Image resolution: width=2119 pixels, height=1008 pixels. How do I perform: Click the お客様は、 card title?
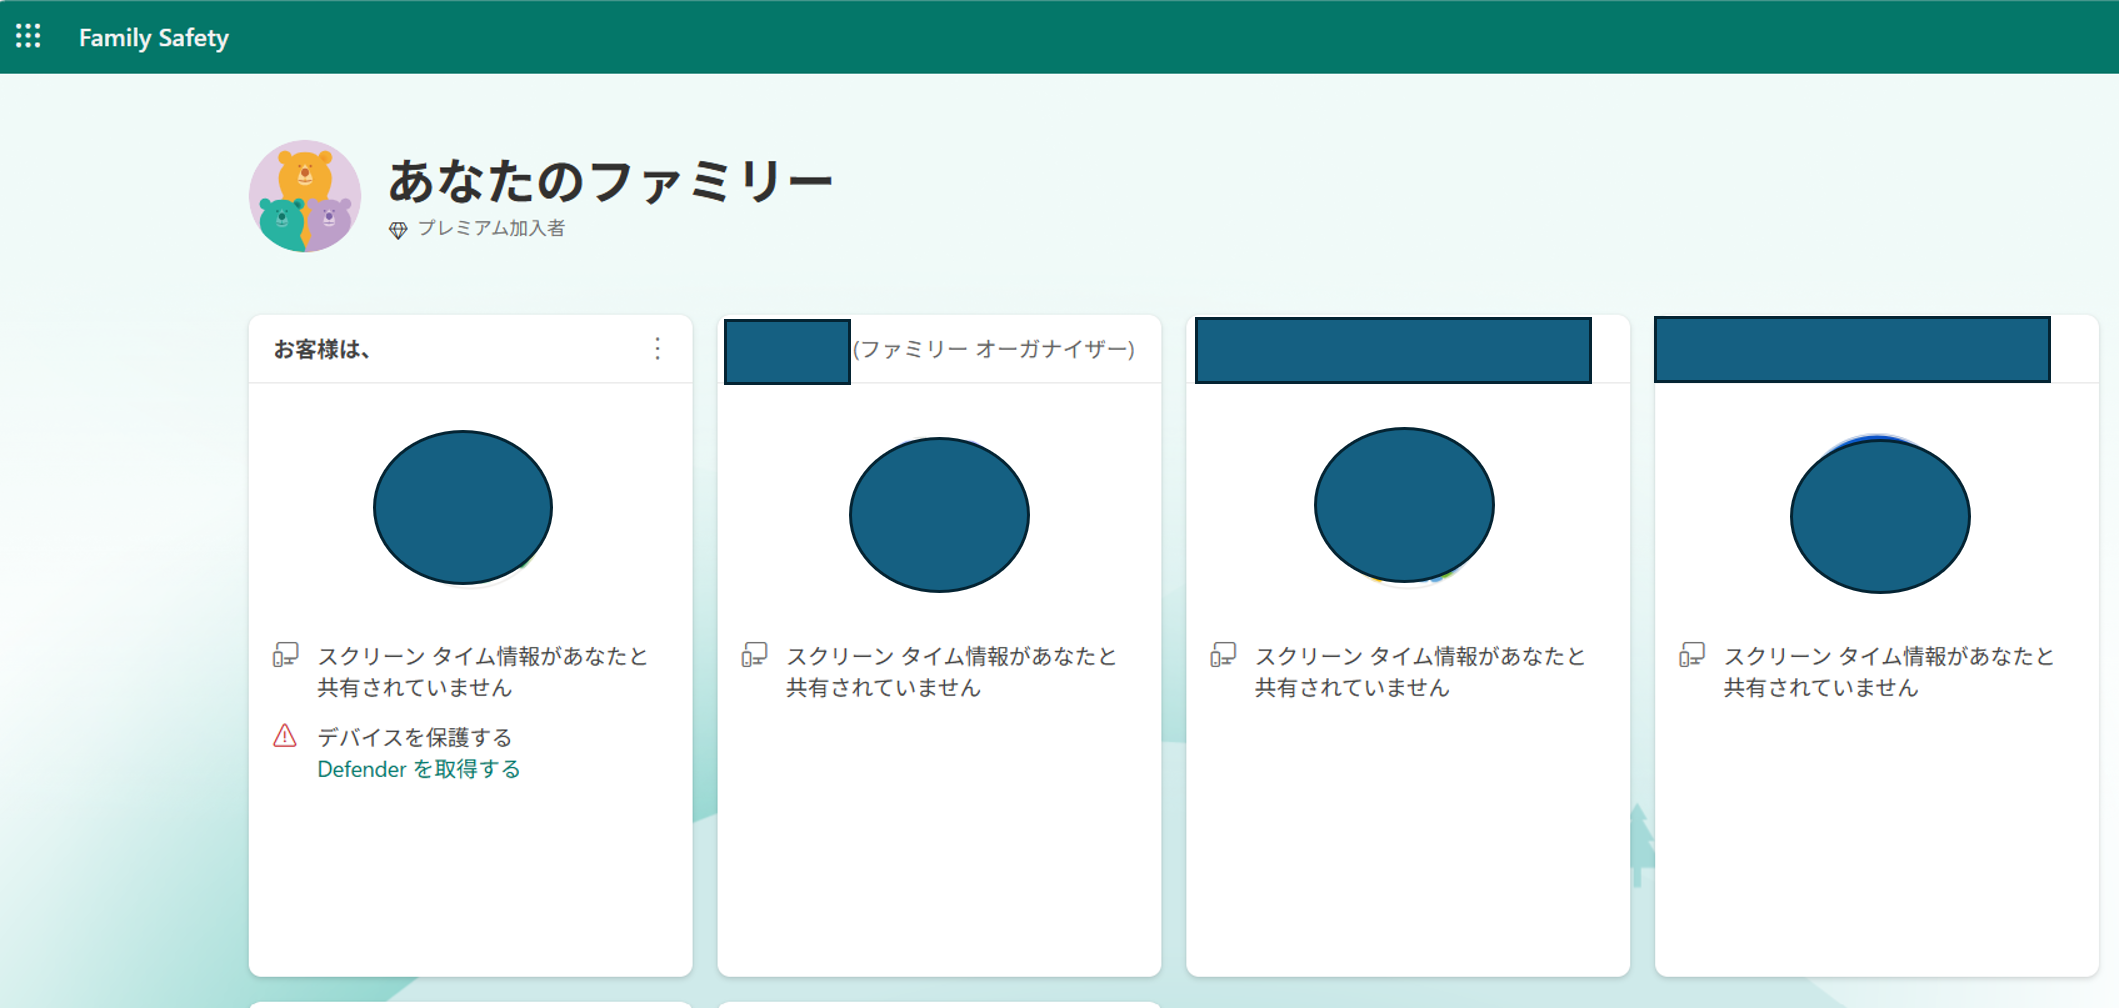[x=322, y=349]
